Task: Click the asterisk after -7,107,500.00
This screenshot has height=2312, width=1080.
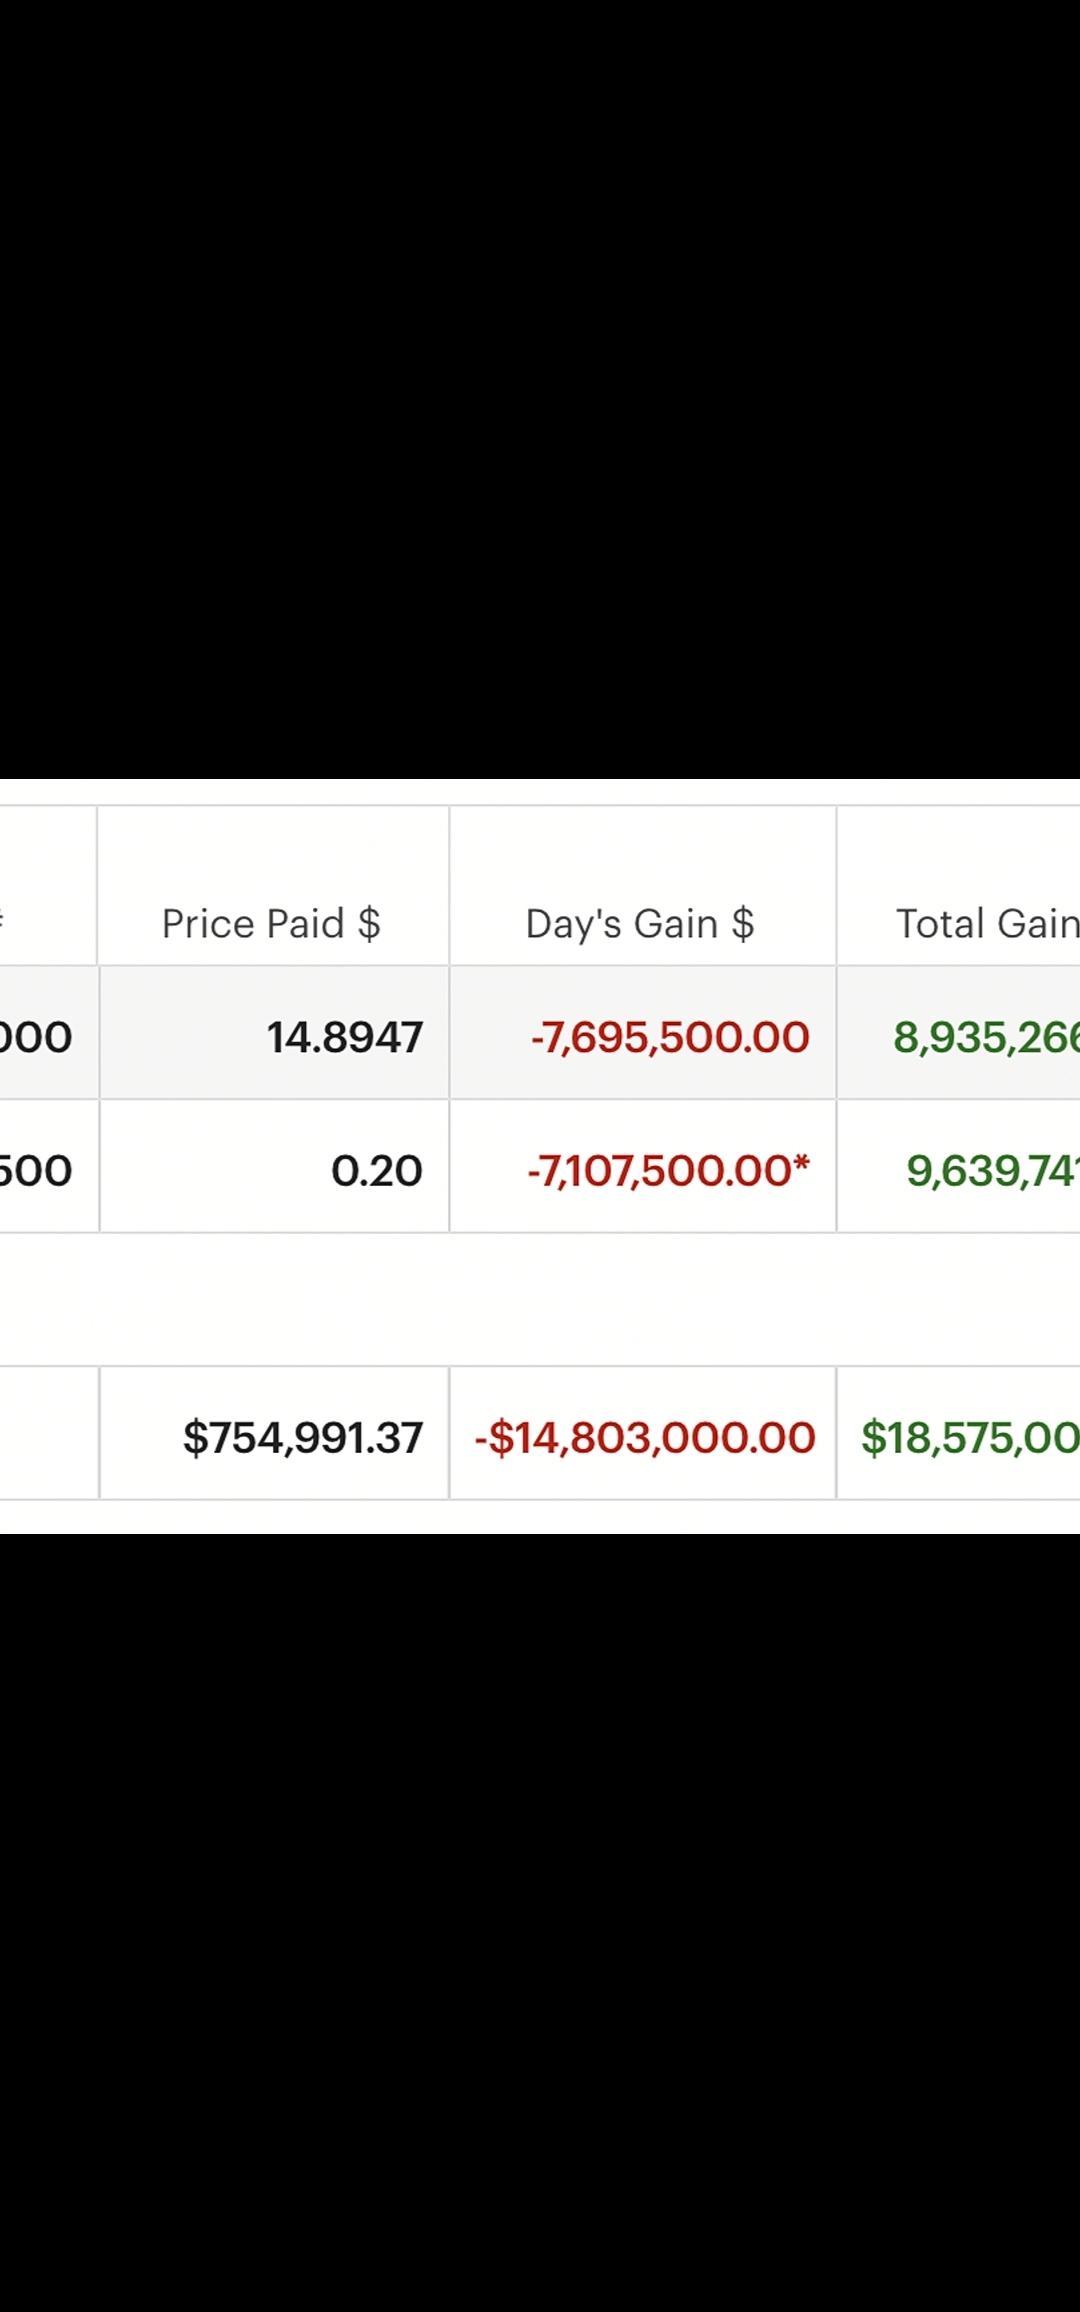Action: point(801,1164)
